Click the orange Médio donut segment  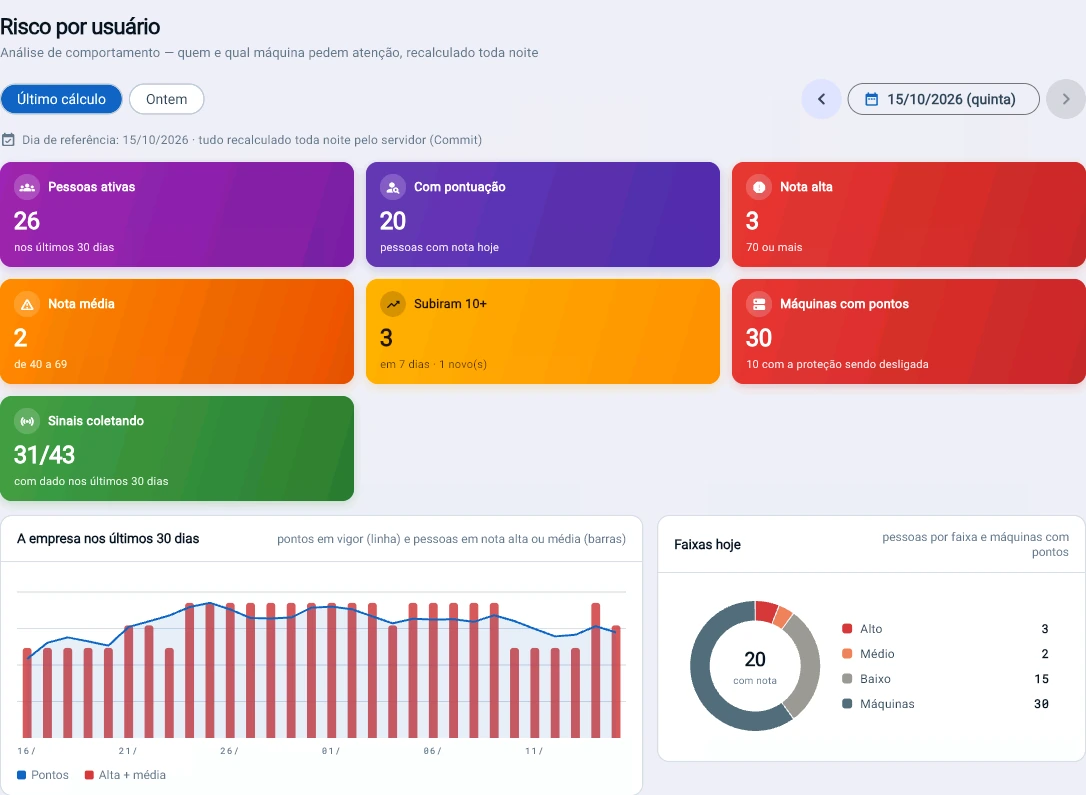pyautogui.click(x=783, y=617)
